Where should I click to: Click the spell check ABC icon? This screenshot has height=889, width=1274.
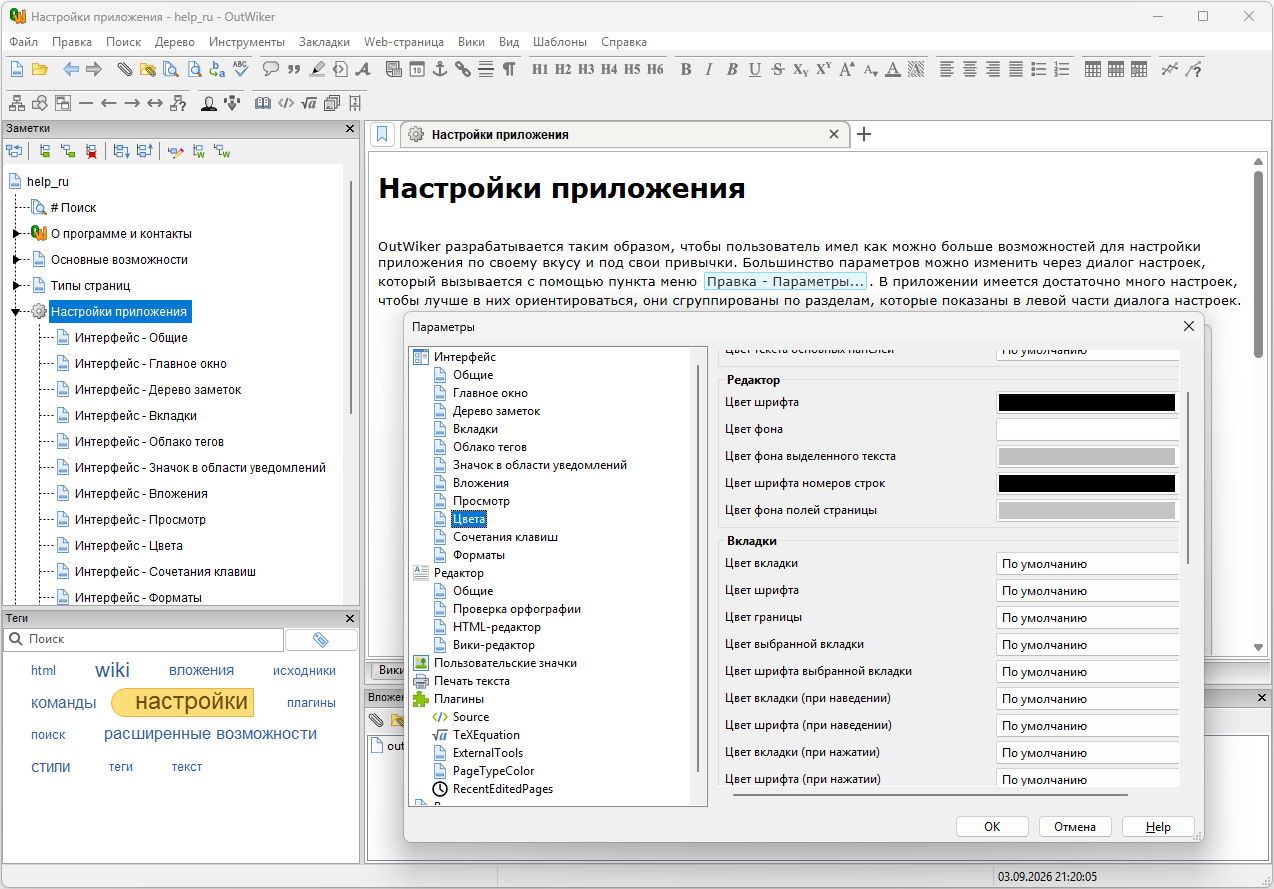tap(240, 69)
